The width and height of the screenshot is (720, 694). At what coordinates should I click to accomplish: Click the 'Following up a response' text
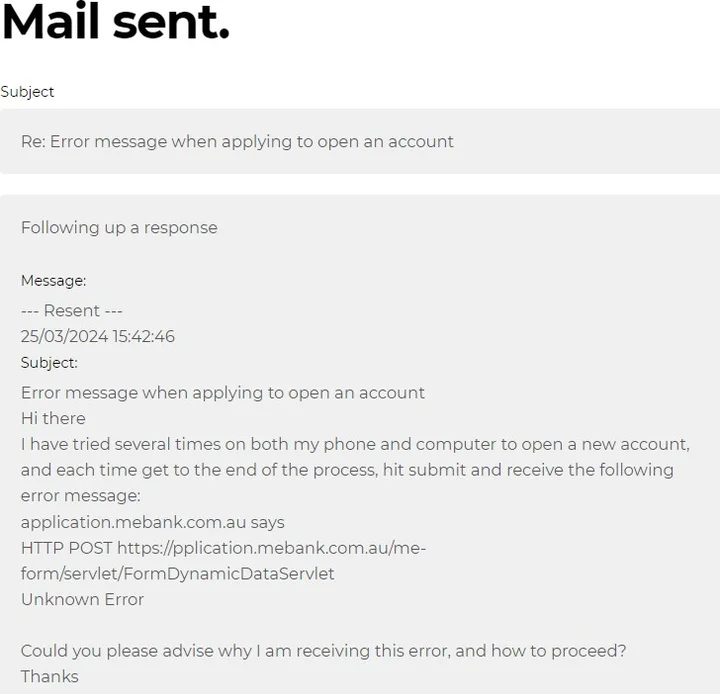point(119,228)
